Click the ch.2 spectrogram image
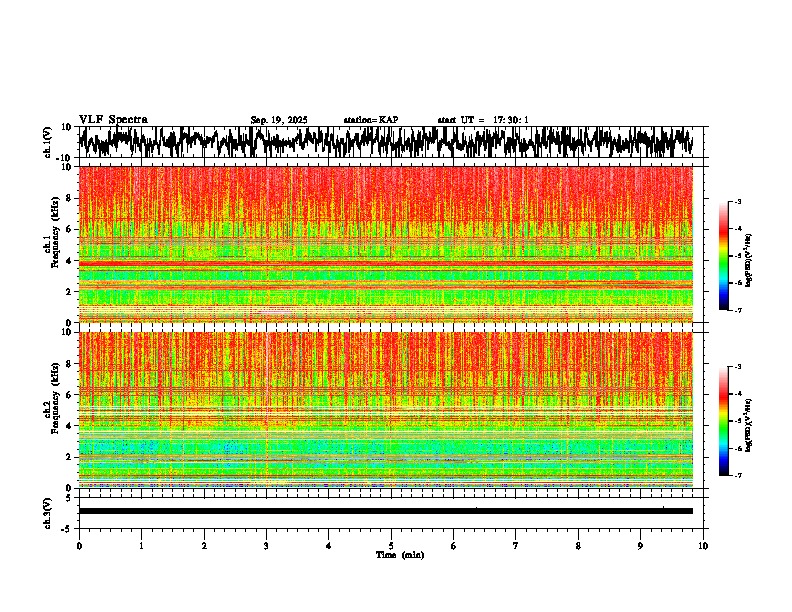The height and width of the screenshot is (612, 792). (386, 410)
